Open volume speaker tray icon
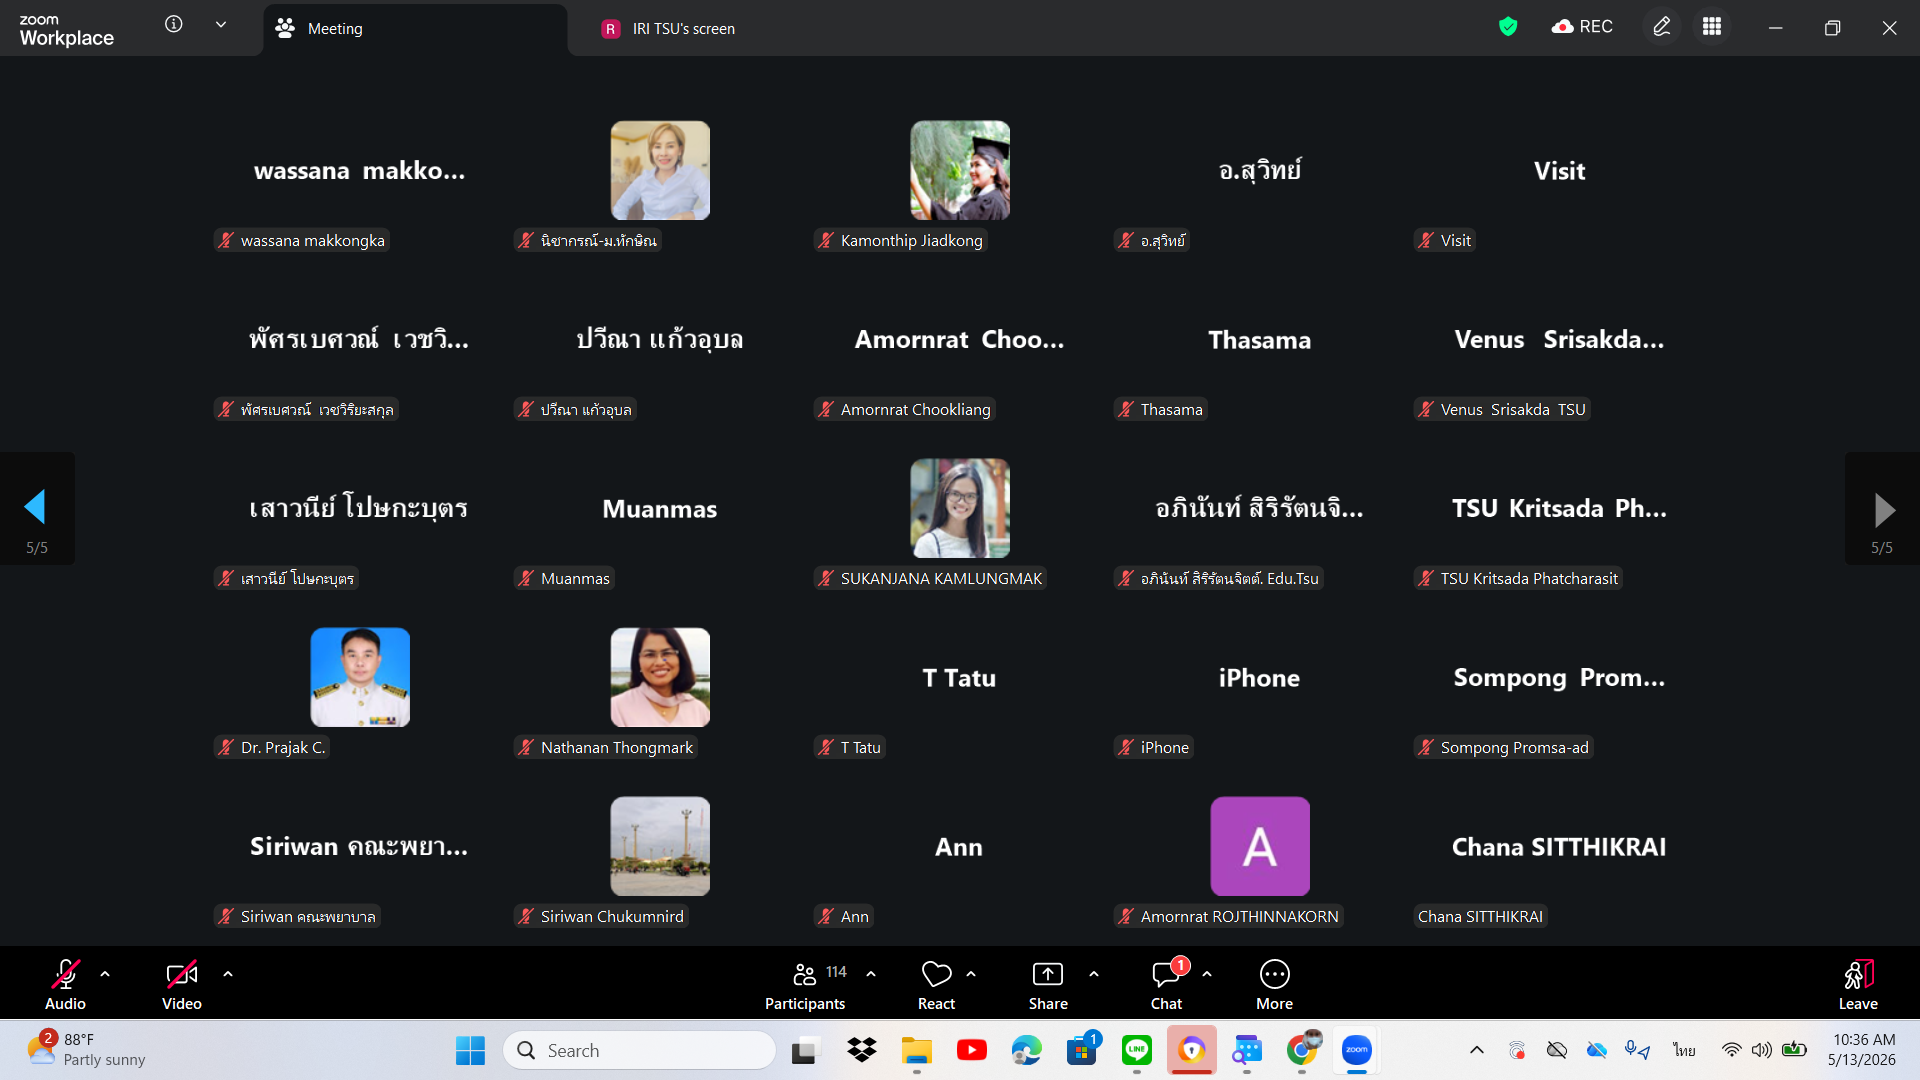 pyautogui.click(x=1762, y=1050)
